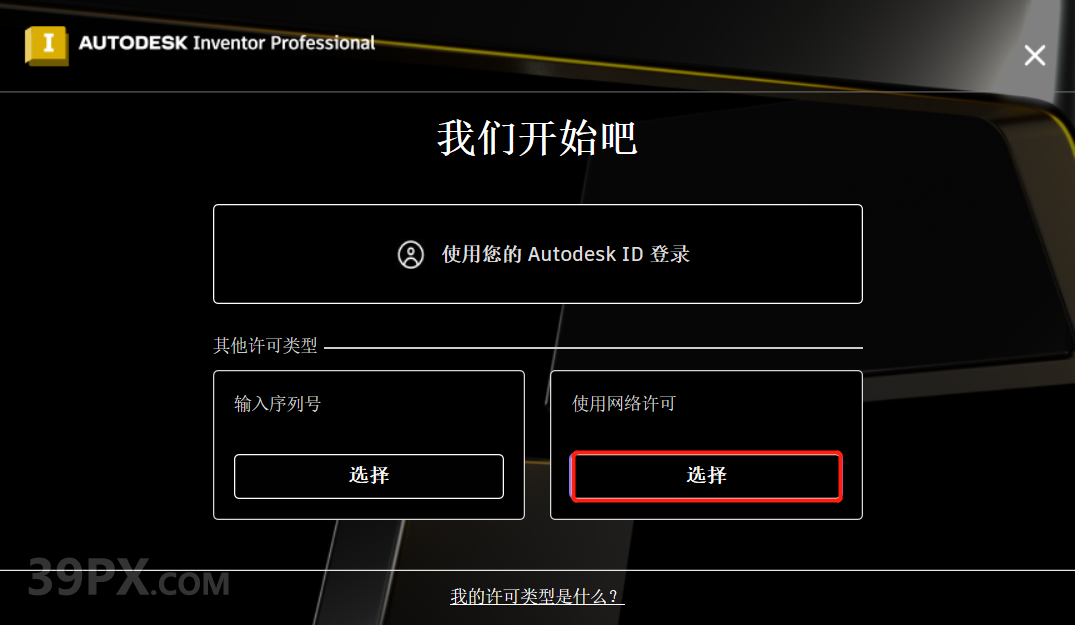This screenshot has width=1075, height=625.
Task: Click the yellow Inventor "I" logo icon
Action: click(x=47, y=45)
